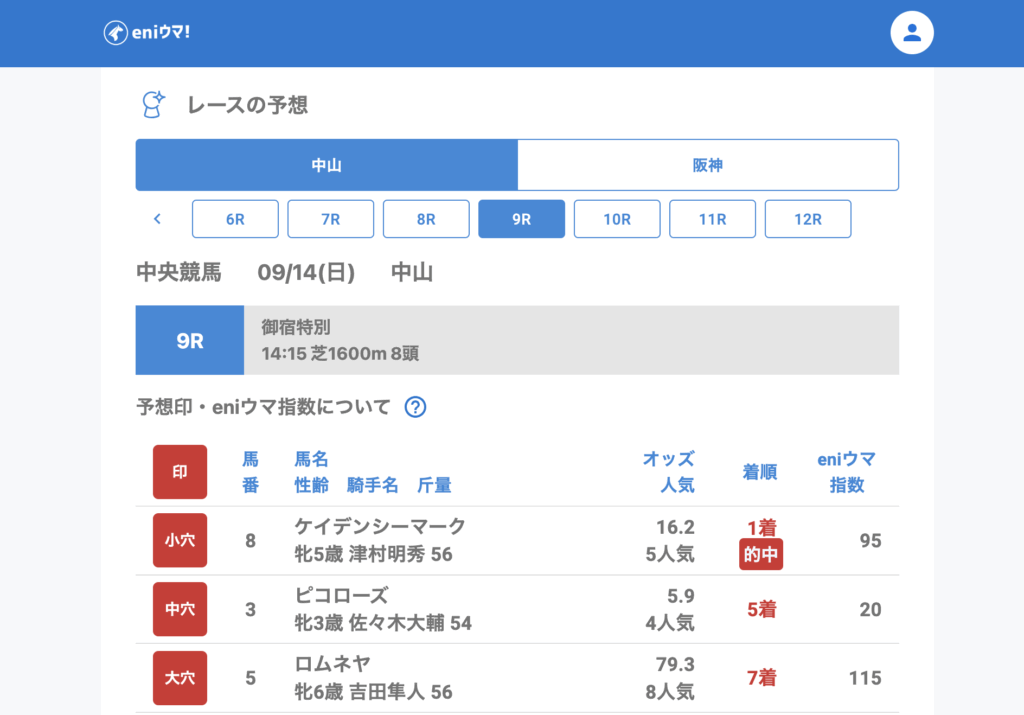Click the レースの予想 prediction icon
This screenshot has height=715, width=1024.
tap(153, 104)
